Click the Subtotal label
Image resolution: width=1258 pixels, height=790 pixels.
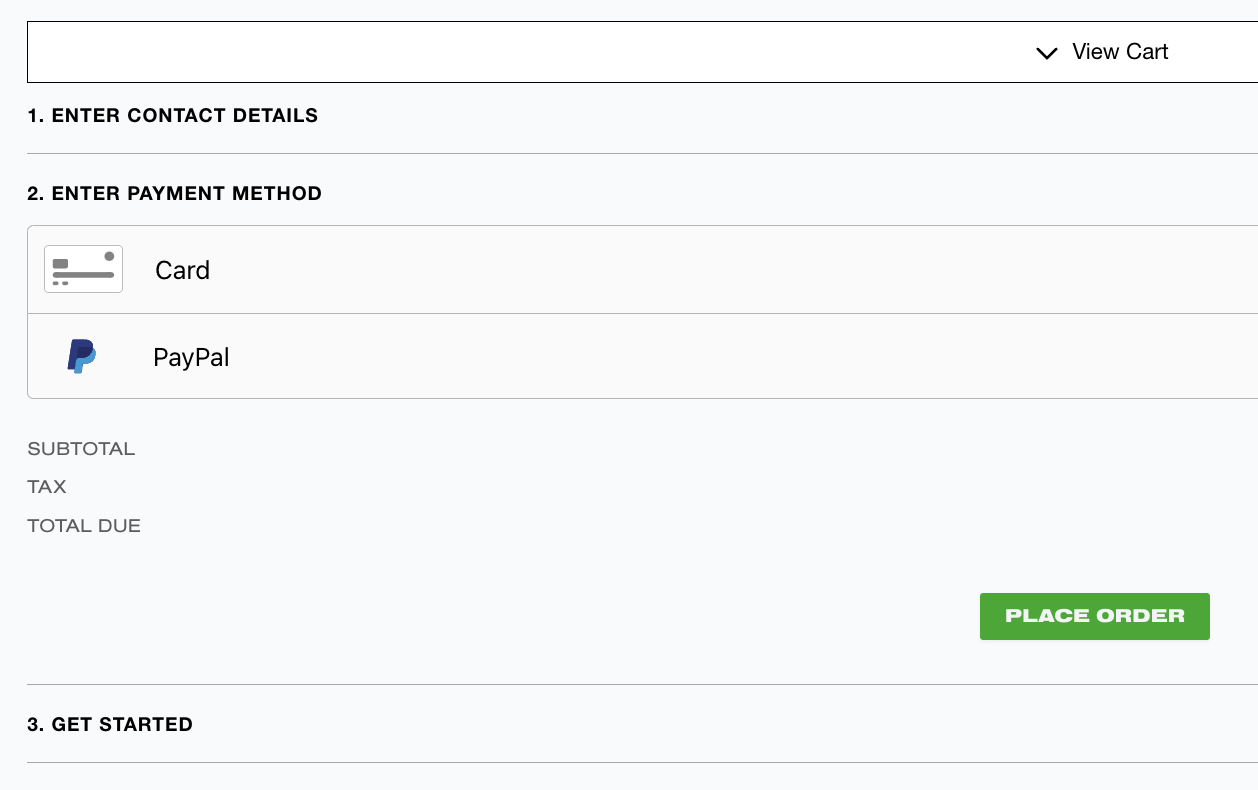tap(81, 449)
